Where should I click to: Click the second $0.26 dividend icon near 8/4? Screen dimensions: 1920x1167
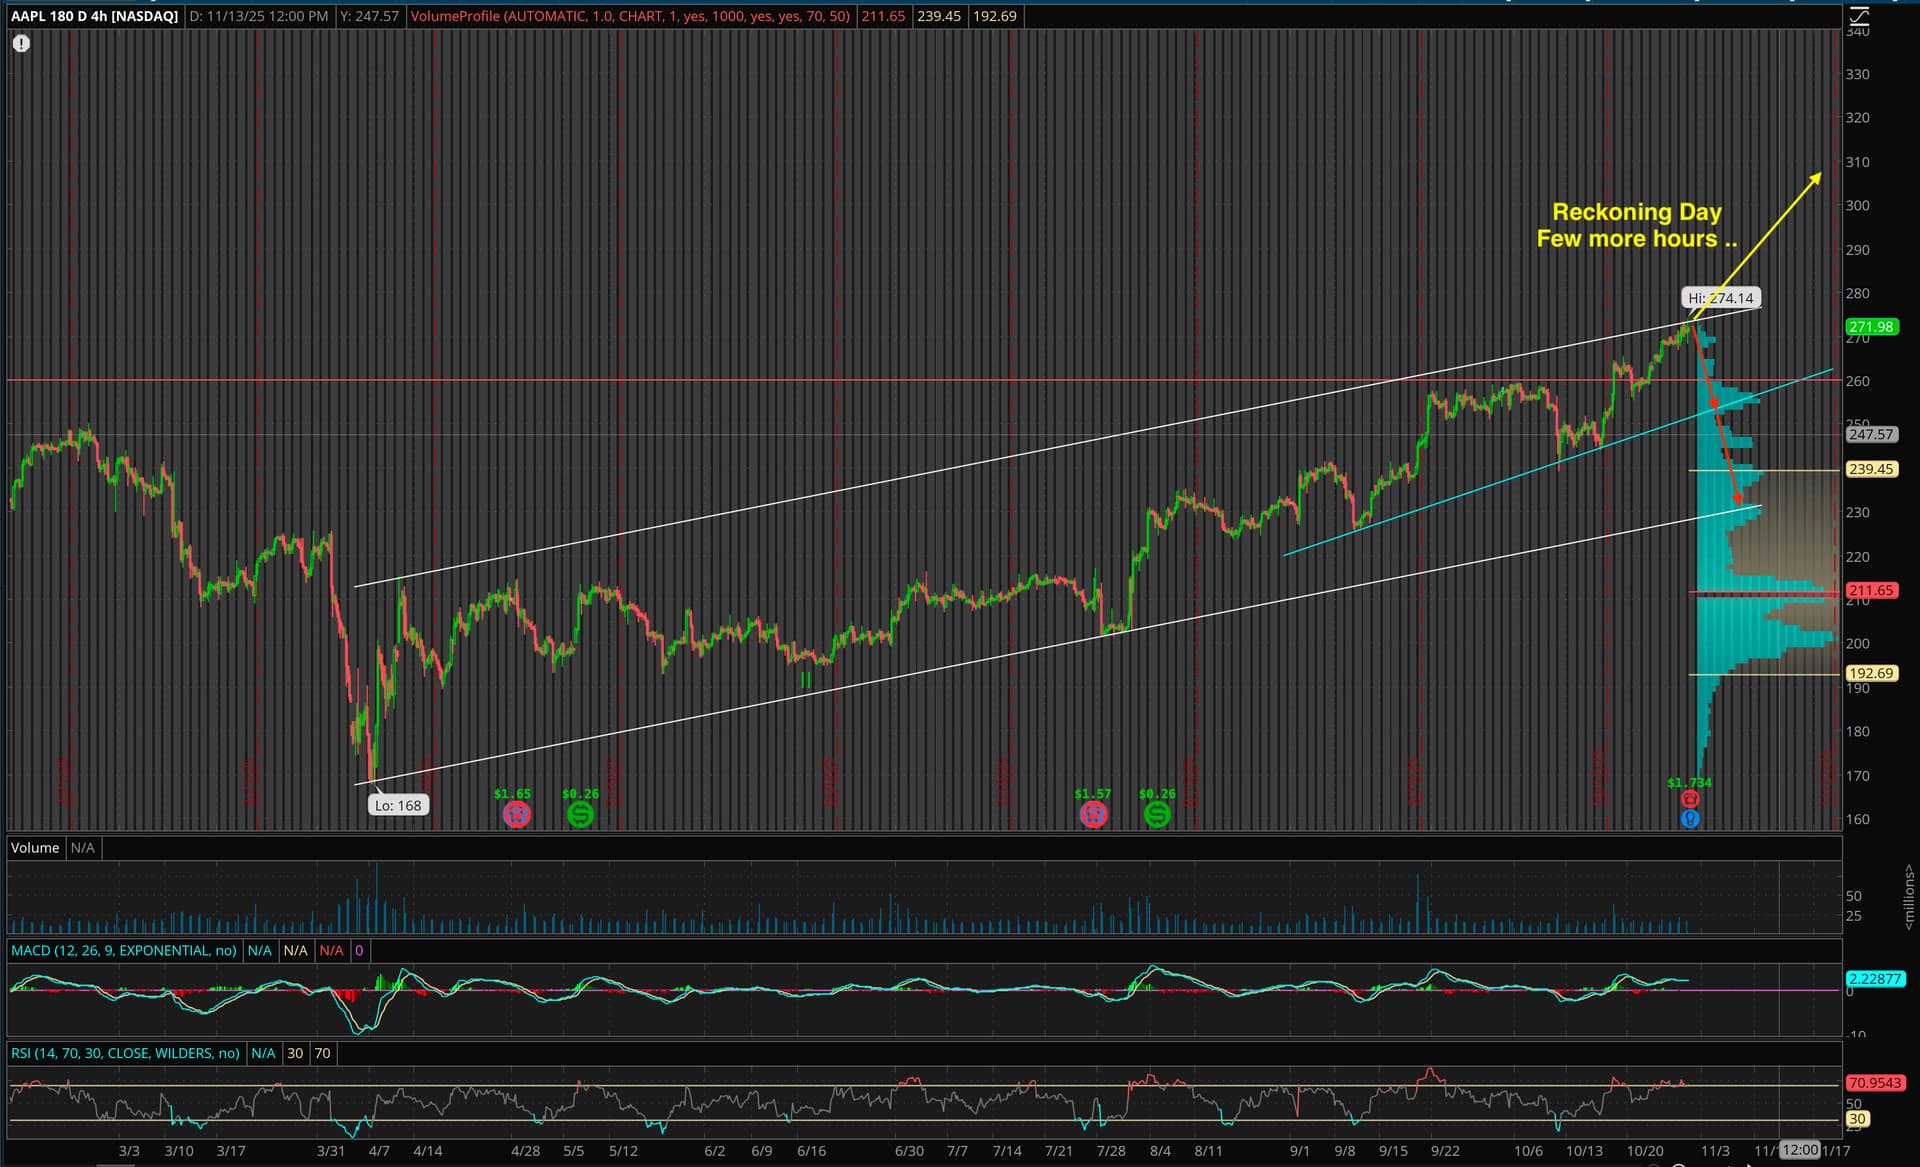pos(1157,814)
